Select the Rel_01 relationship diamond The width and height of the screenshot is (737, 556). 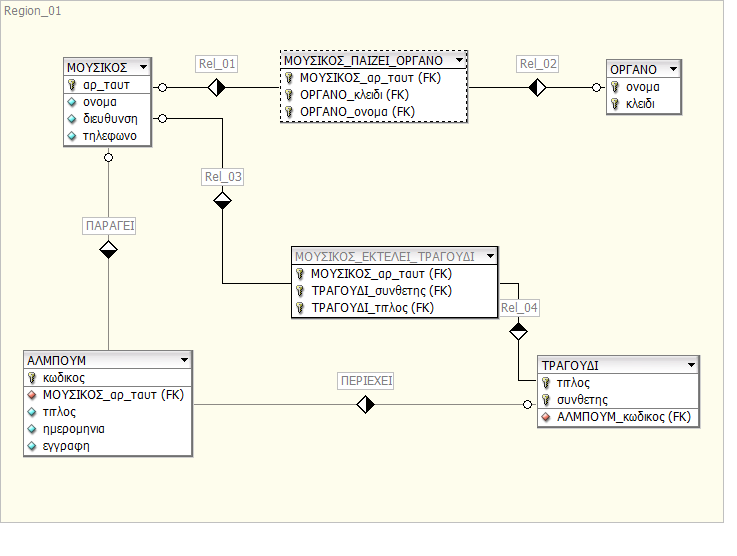tap(217, 87)
